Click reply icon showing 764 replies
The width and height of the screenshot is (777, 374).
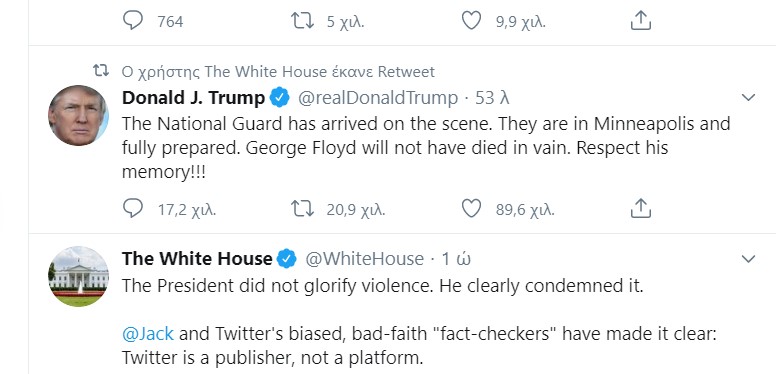[x=133, y=21]
